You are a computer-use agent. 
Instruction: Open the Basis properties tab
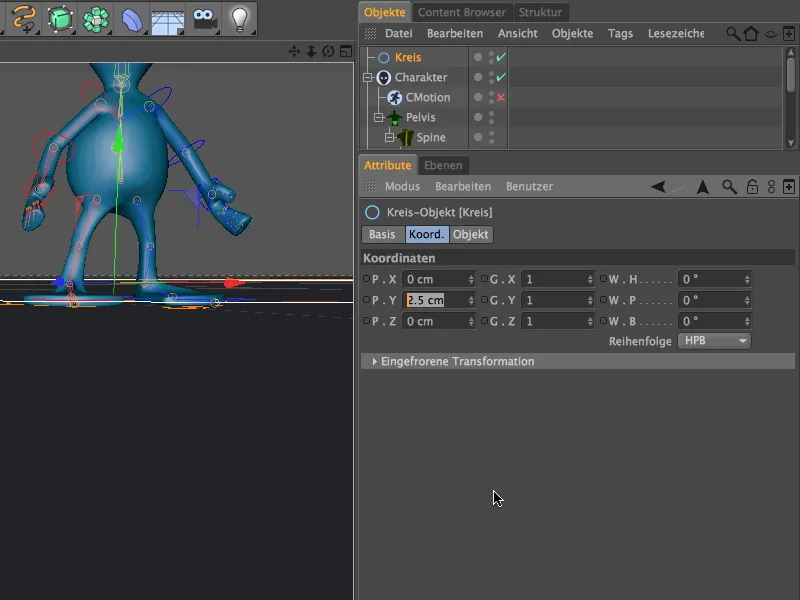[382, 234]
